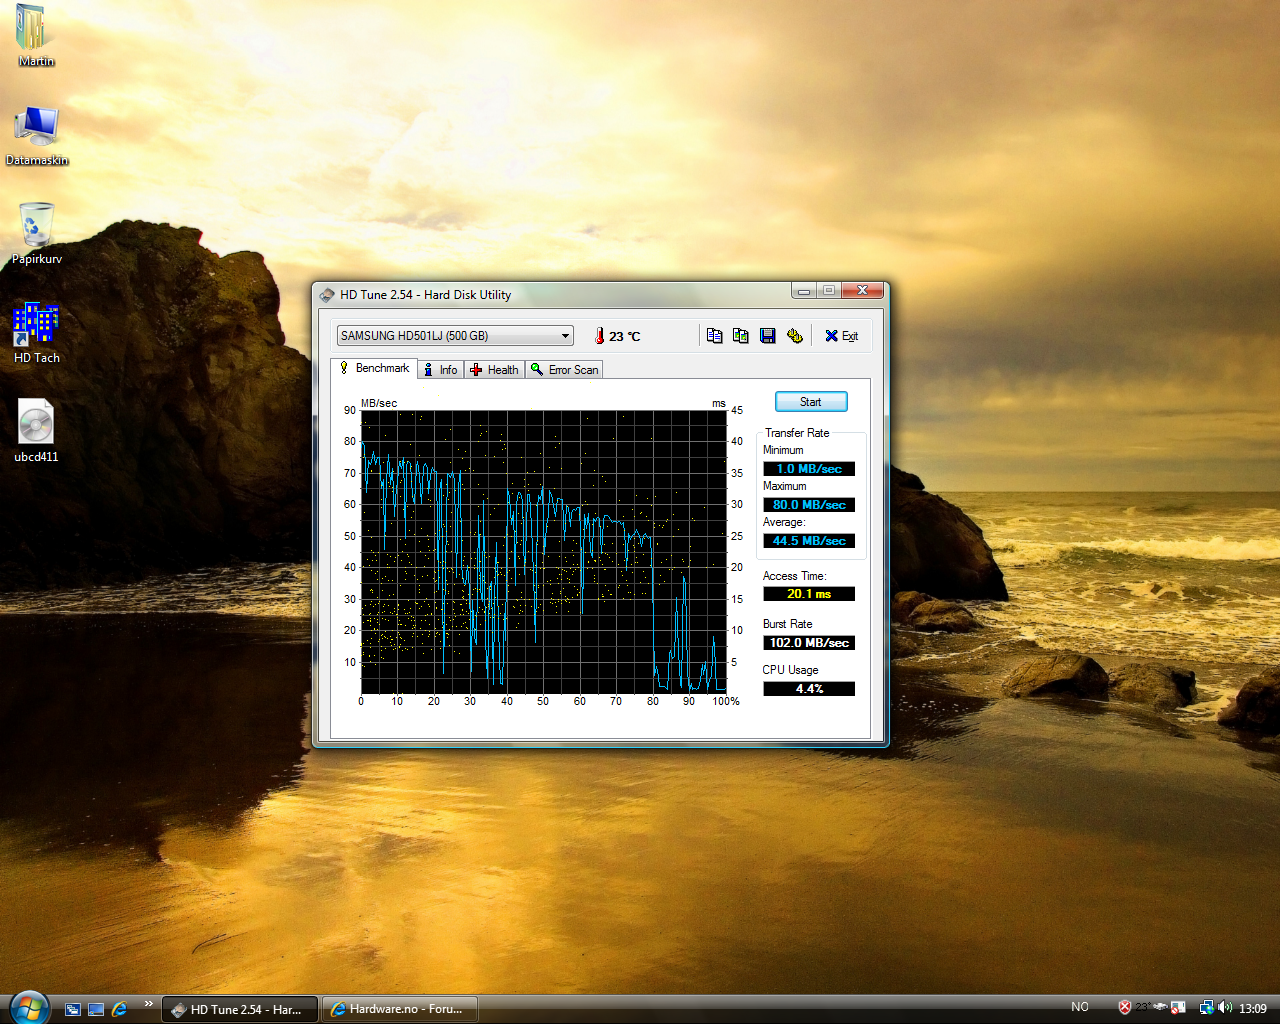The height and width of the screenshot is (1024, 1280).
Task: Click the 13:09 taskbar clock
Action: (1253, 1008)
